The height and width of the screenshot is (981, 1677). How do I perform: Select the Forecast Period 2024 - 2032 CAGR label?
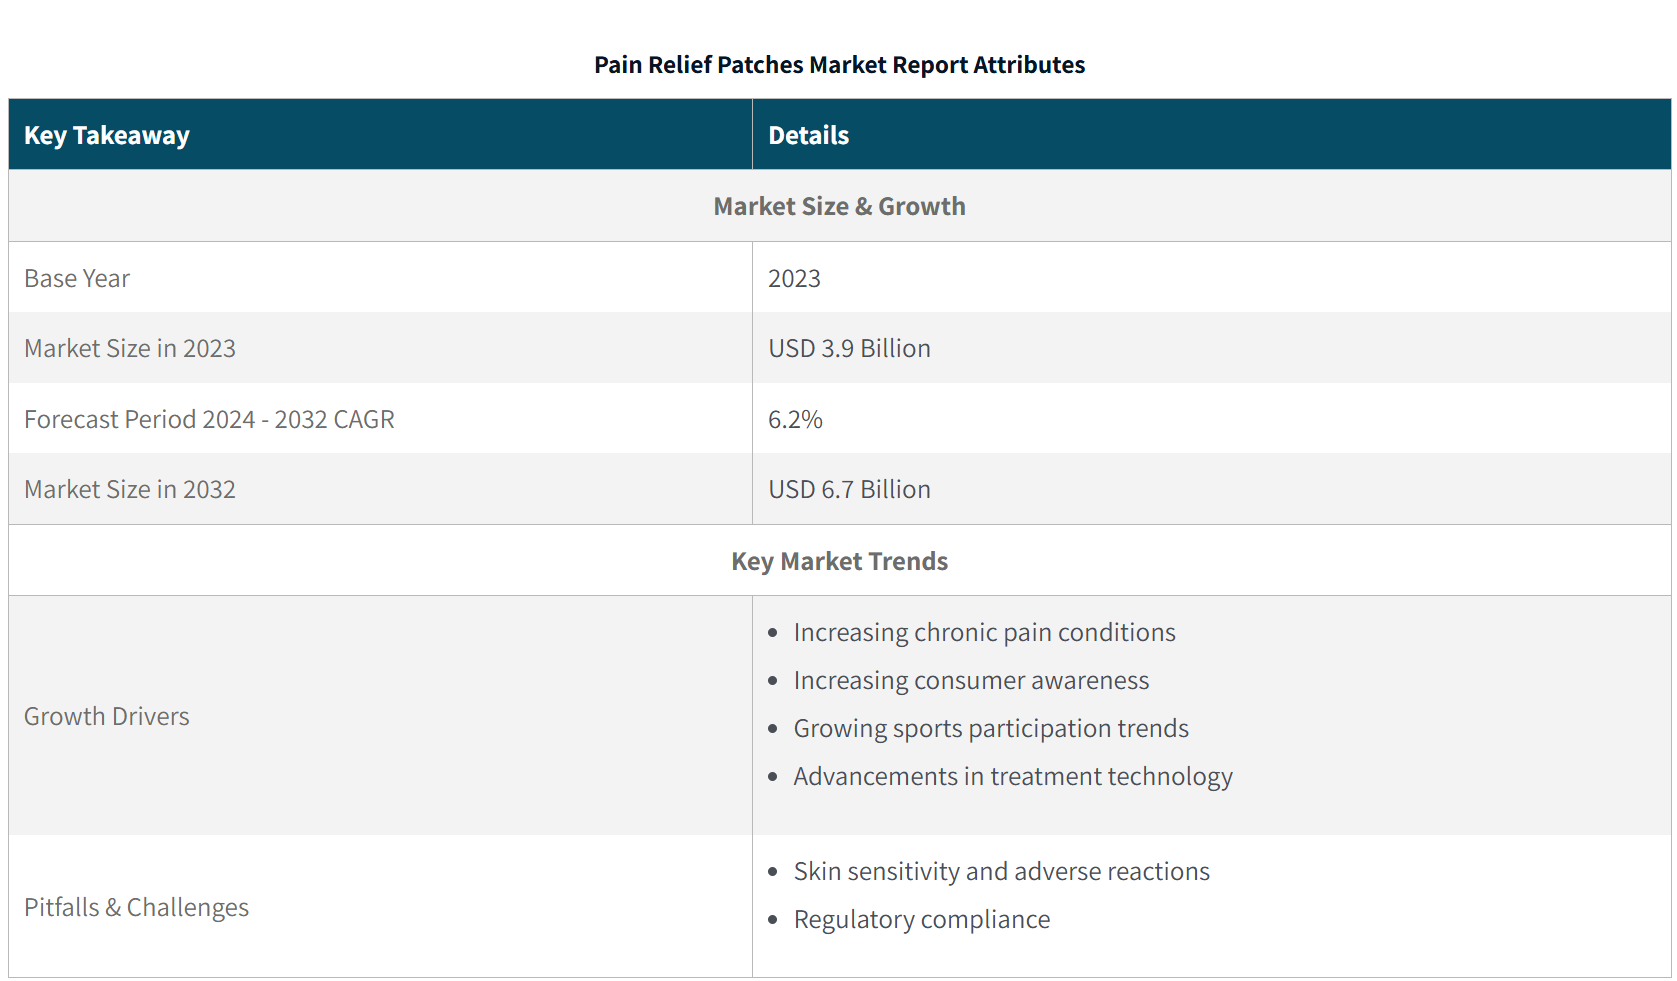(x=209, y=420)
